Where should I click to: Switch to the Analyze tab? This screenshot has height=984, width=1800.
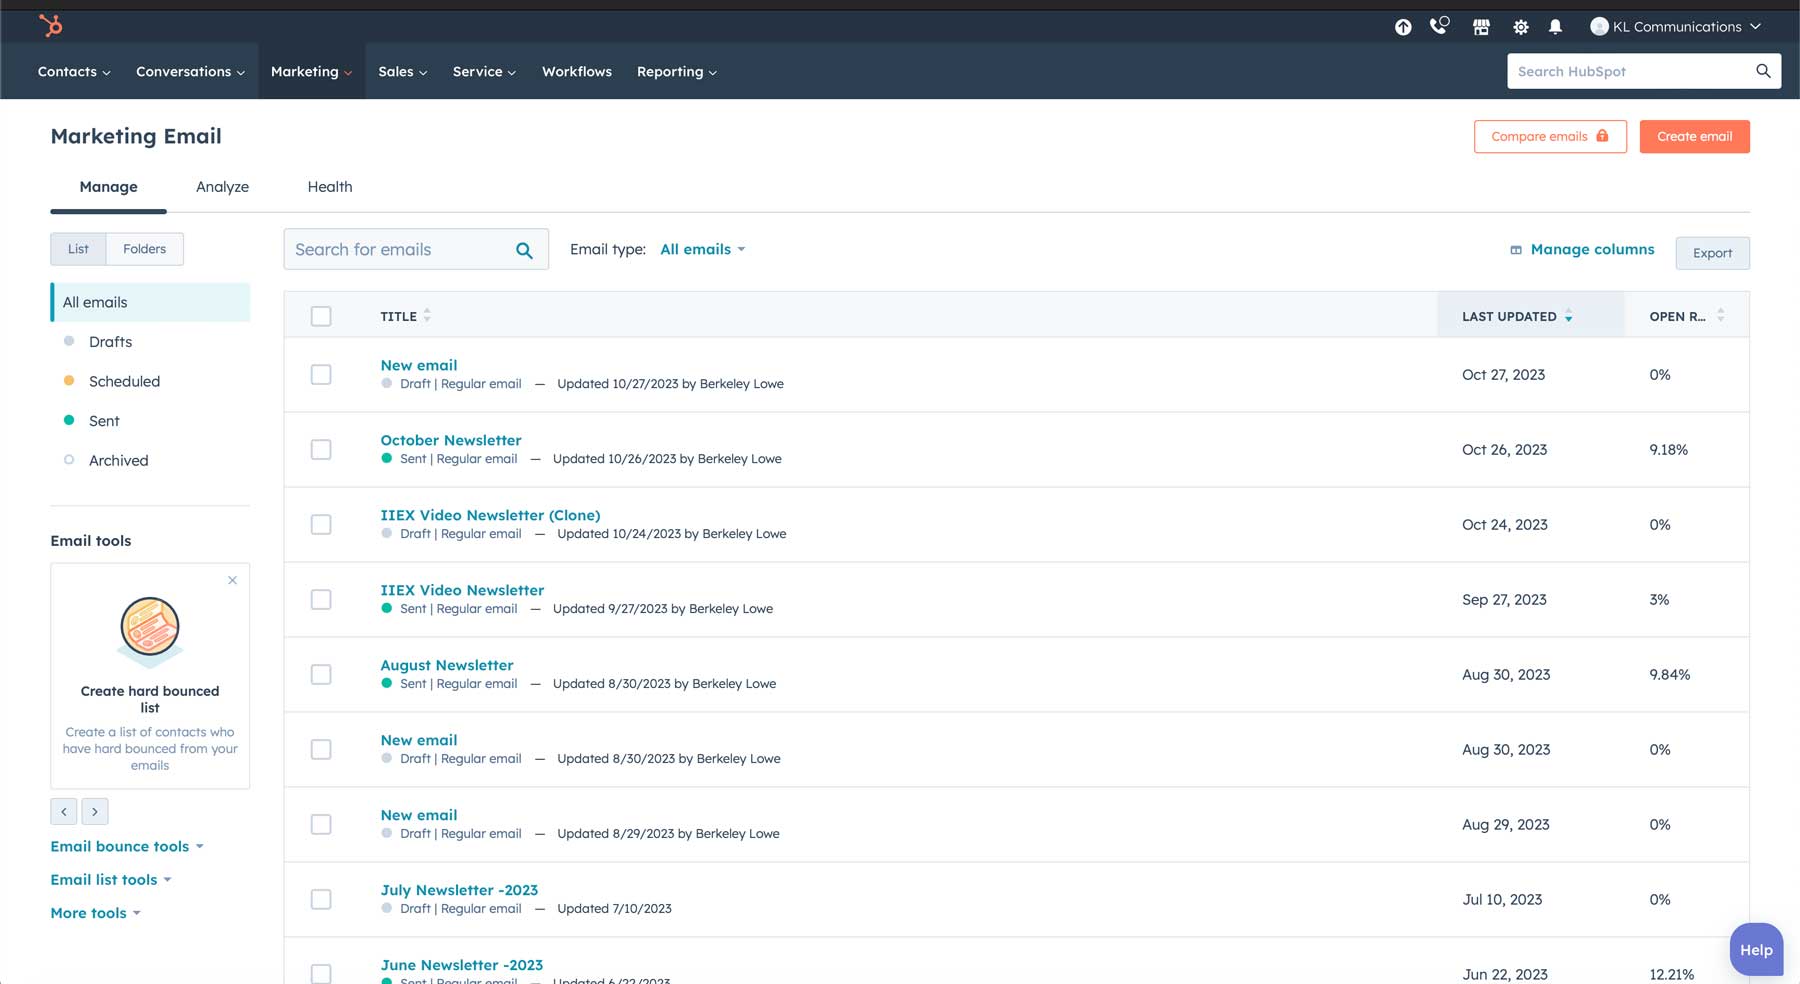pos(222,186)
